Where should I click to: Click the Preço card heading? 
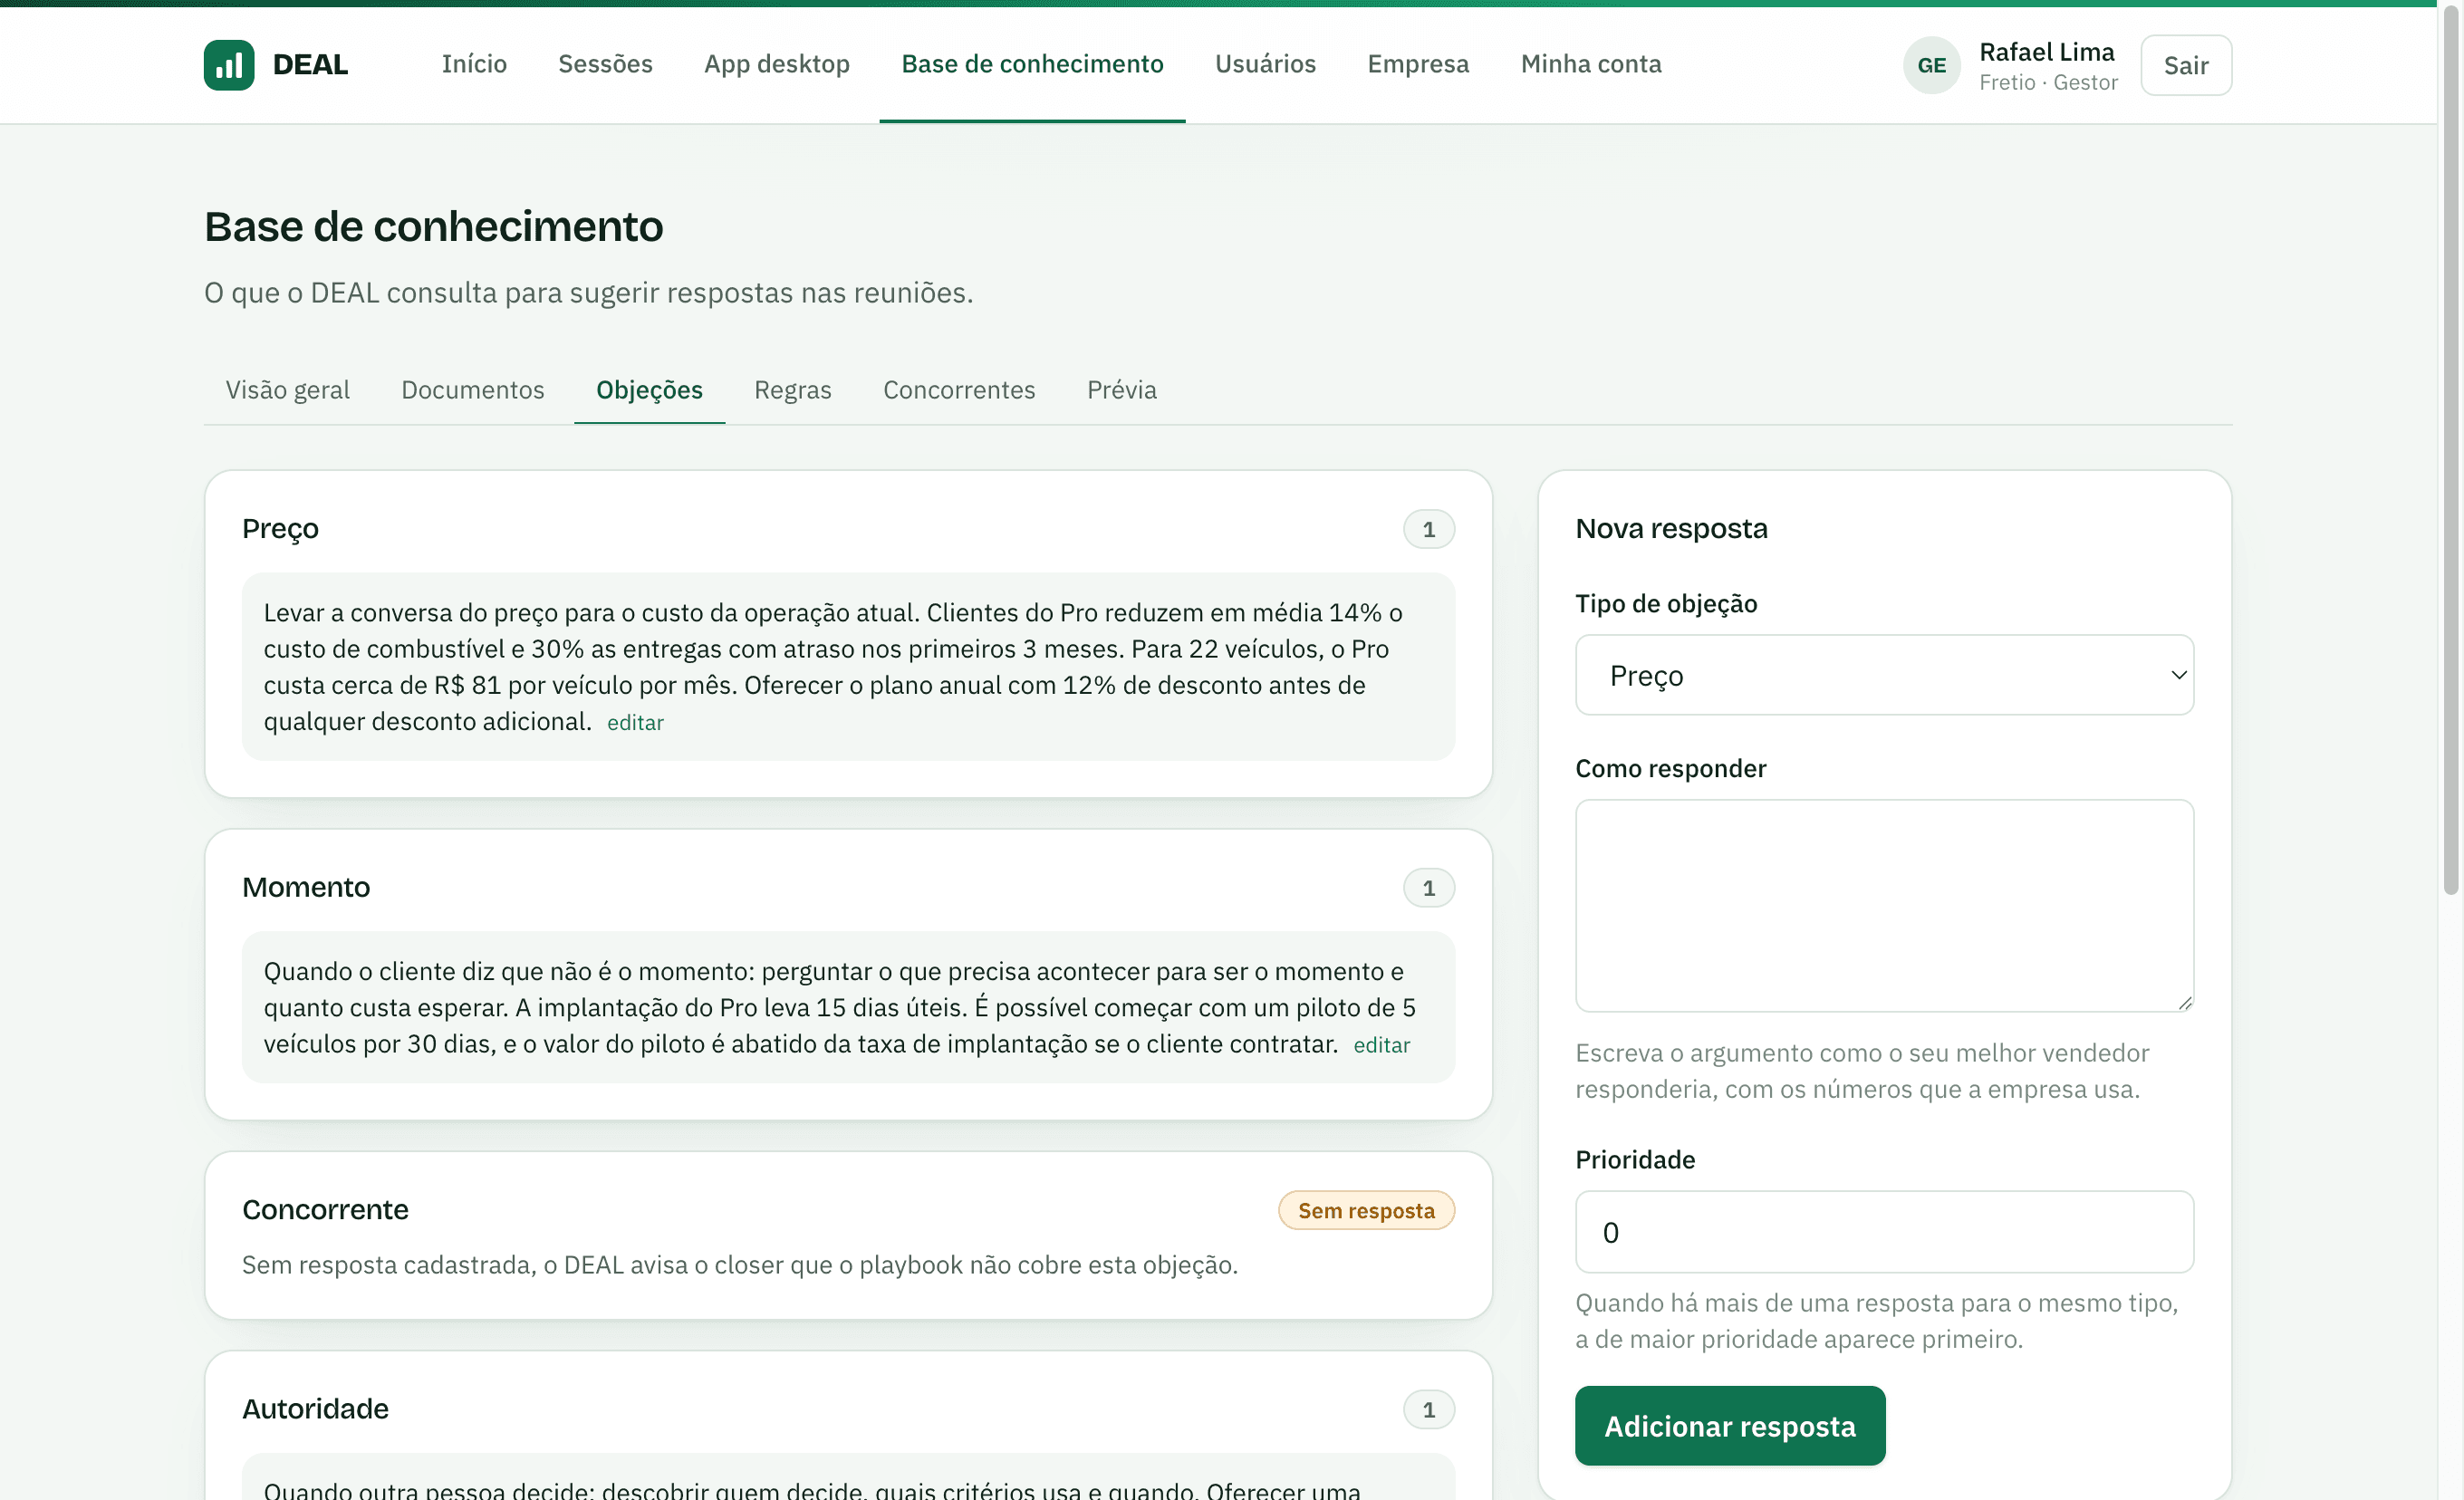coord(280,528)
